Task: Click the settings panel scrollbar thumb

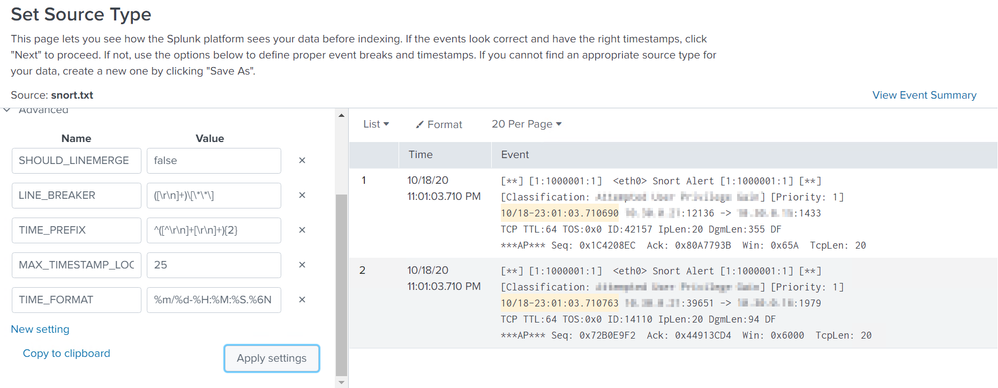Action: click(x=342, y=285)
